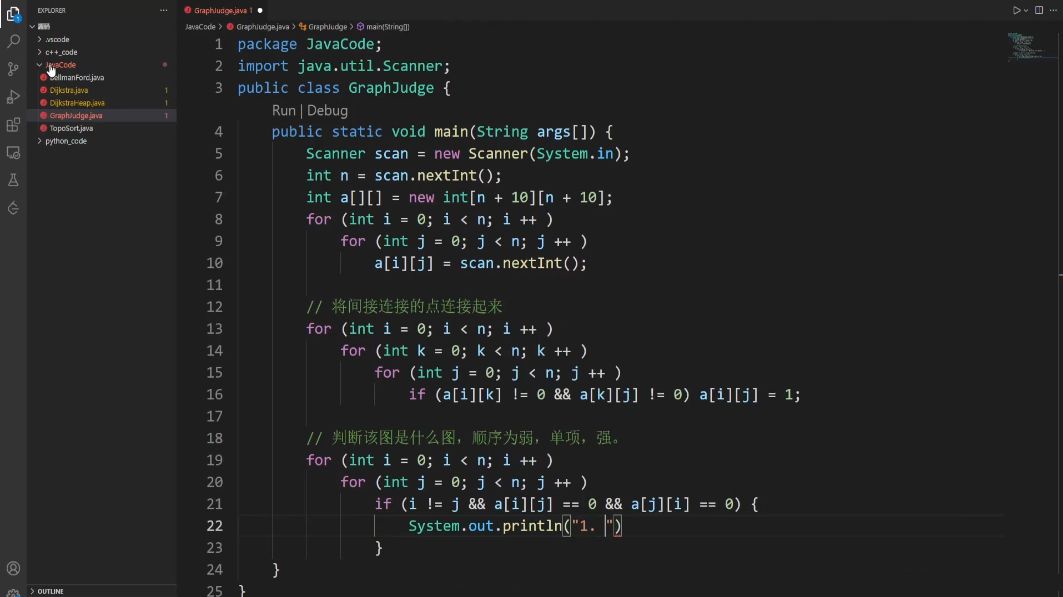The width and height of the screenshot is (1063, 597).
Task: Open the Source Control view
Action: [13, 69]
